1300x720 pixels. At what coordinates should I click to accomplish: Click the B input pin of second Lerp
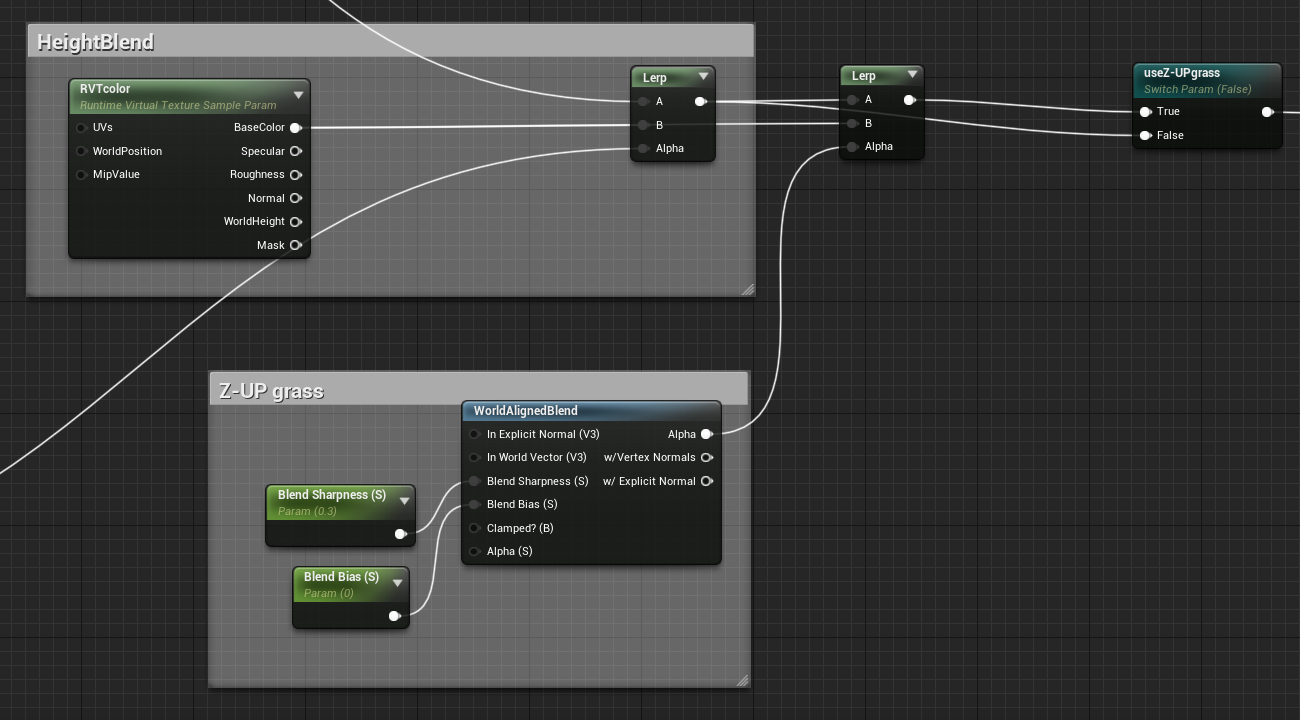[x=852, y=124]
